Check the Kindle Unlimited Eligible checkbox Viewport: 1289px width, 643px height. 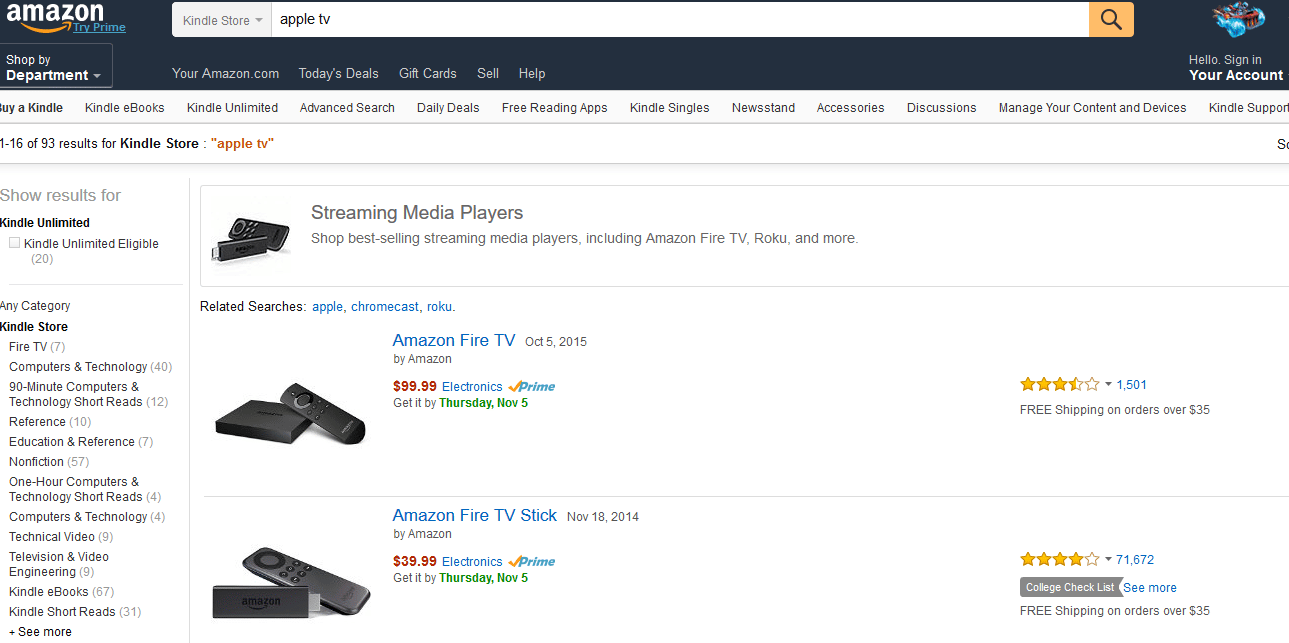click(x=15, y=243)
